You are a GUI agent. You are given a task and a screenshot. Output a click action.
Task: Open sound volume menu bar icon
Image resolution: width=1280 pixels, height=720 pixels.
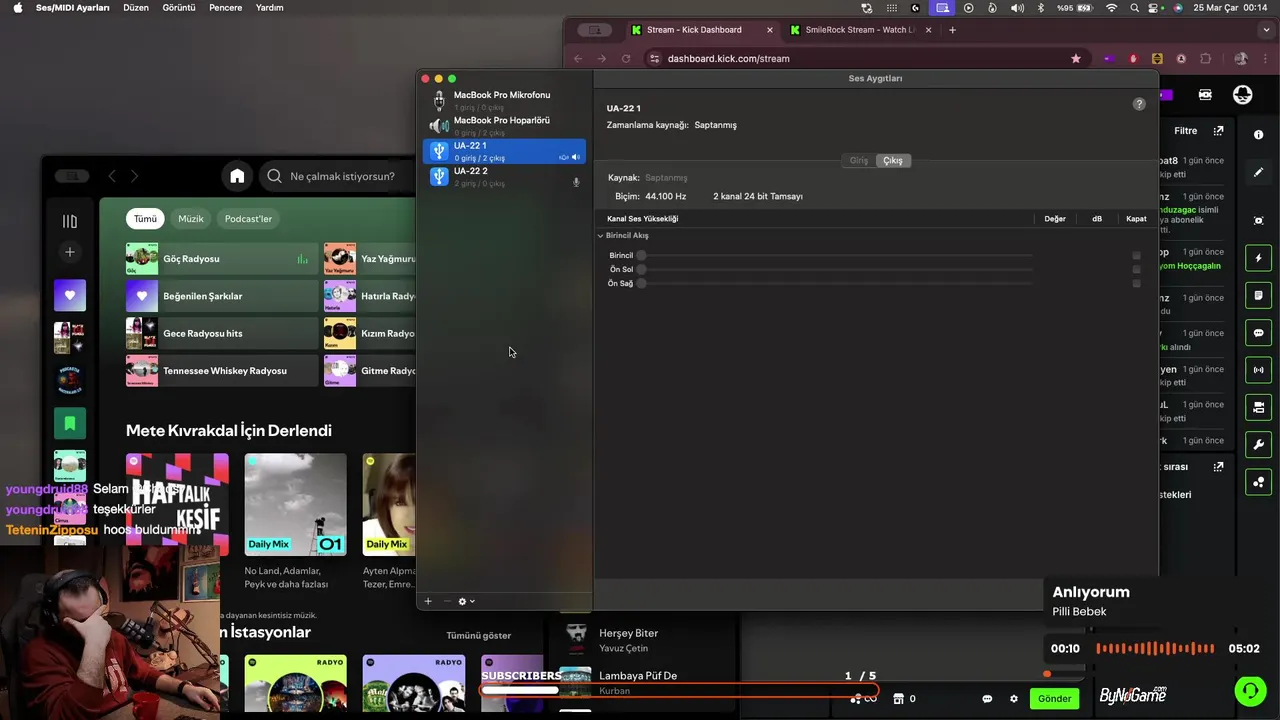pos(1017,7)
